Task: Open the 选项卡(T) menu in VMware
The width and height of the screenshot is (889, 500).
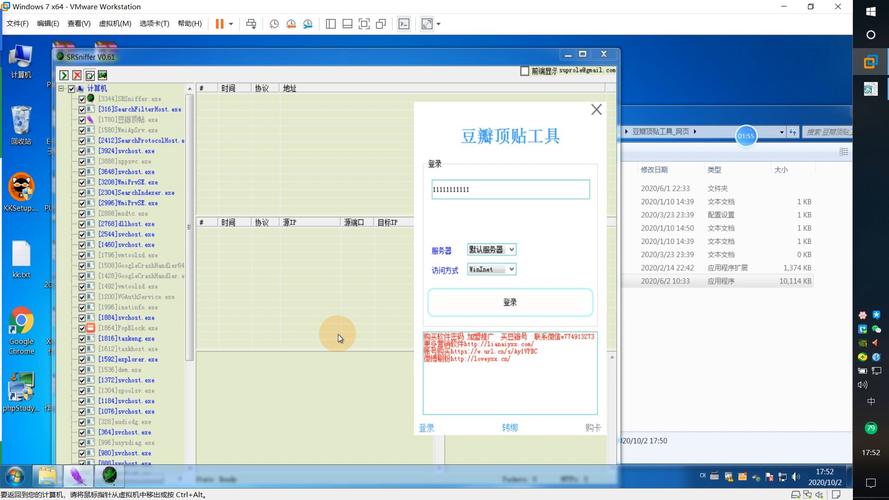Action: [x=154, y=24]
